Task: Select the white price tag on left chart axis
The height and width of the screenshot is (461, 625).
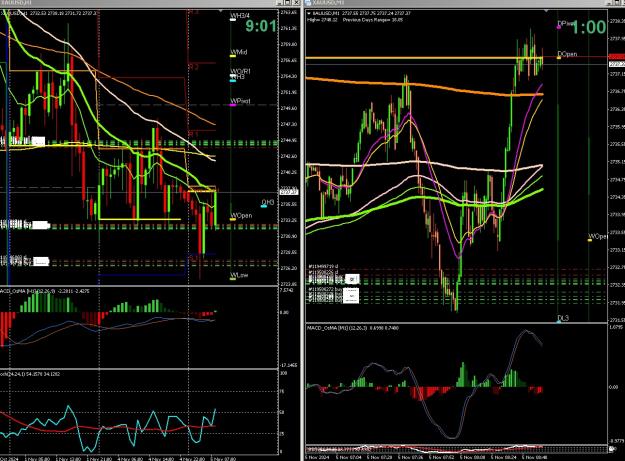Action: pos(289,192)
